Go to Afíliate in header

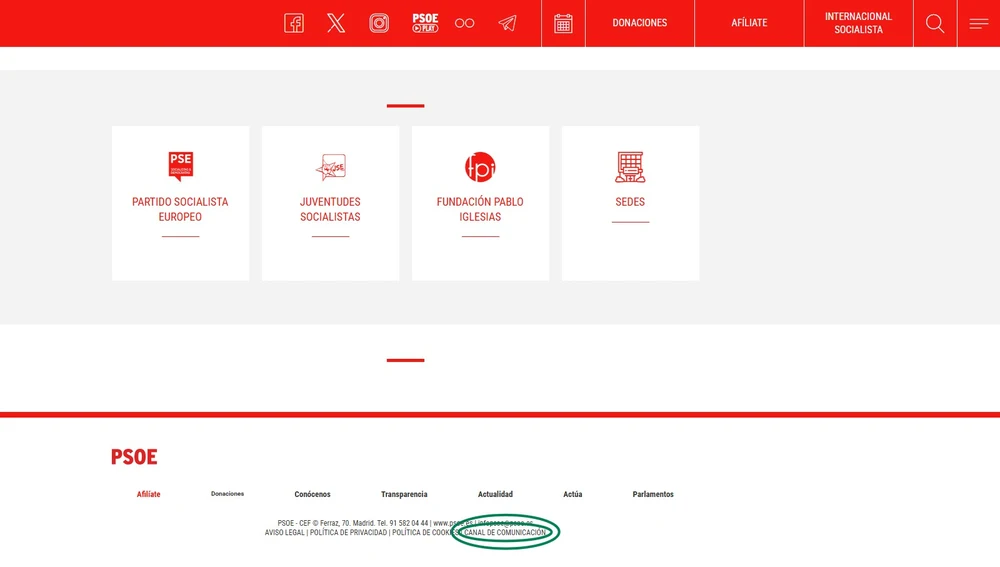(749, 23)
